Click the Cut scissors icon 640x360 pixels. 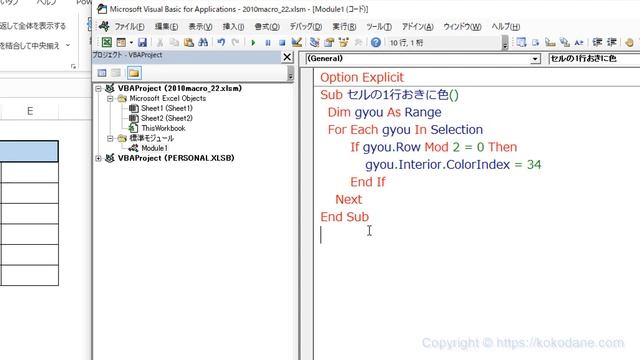pyautogui.click(x=160, y=42)
